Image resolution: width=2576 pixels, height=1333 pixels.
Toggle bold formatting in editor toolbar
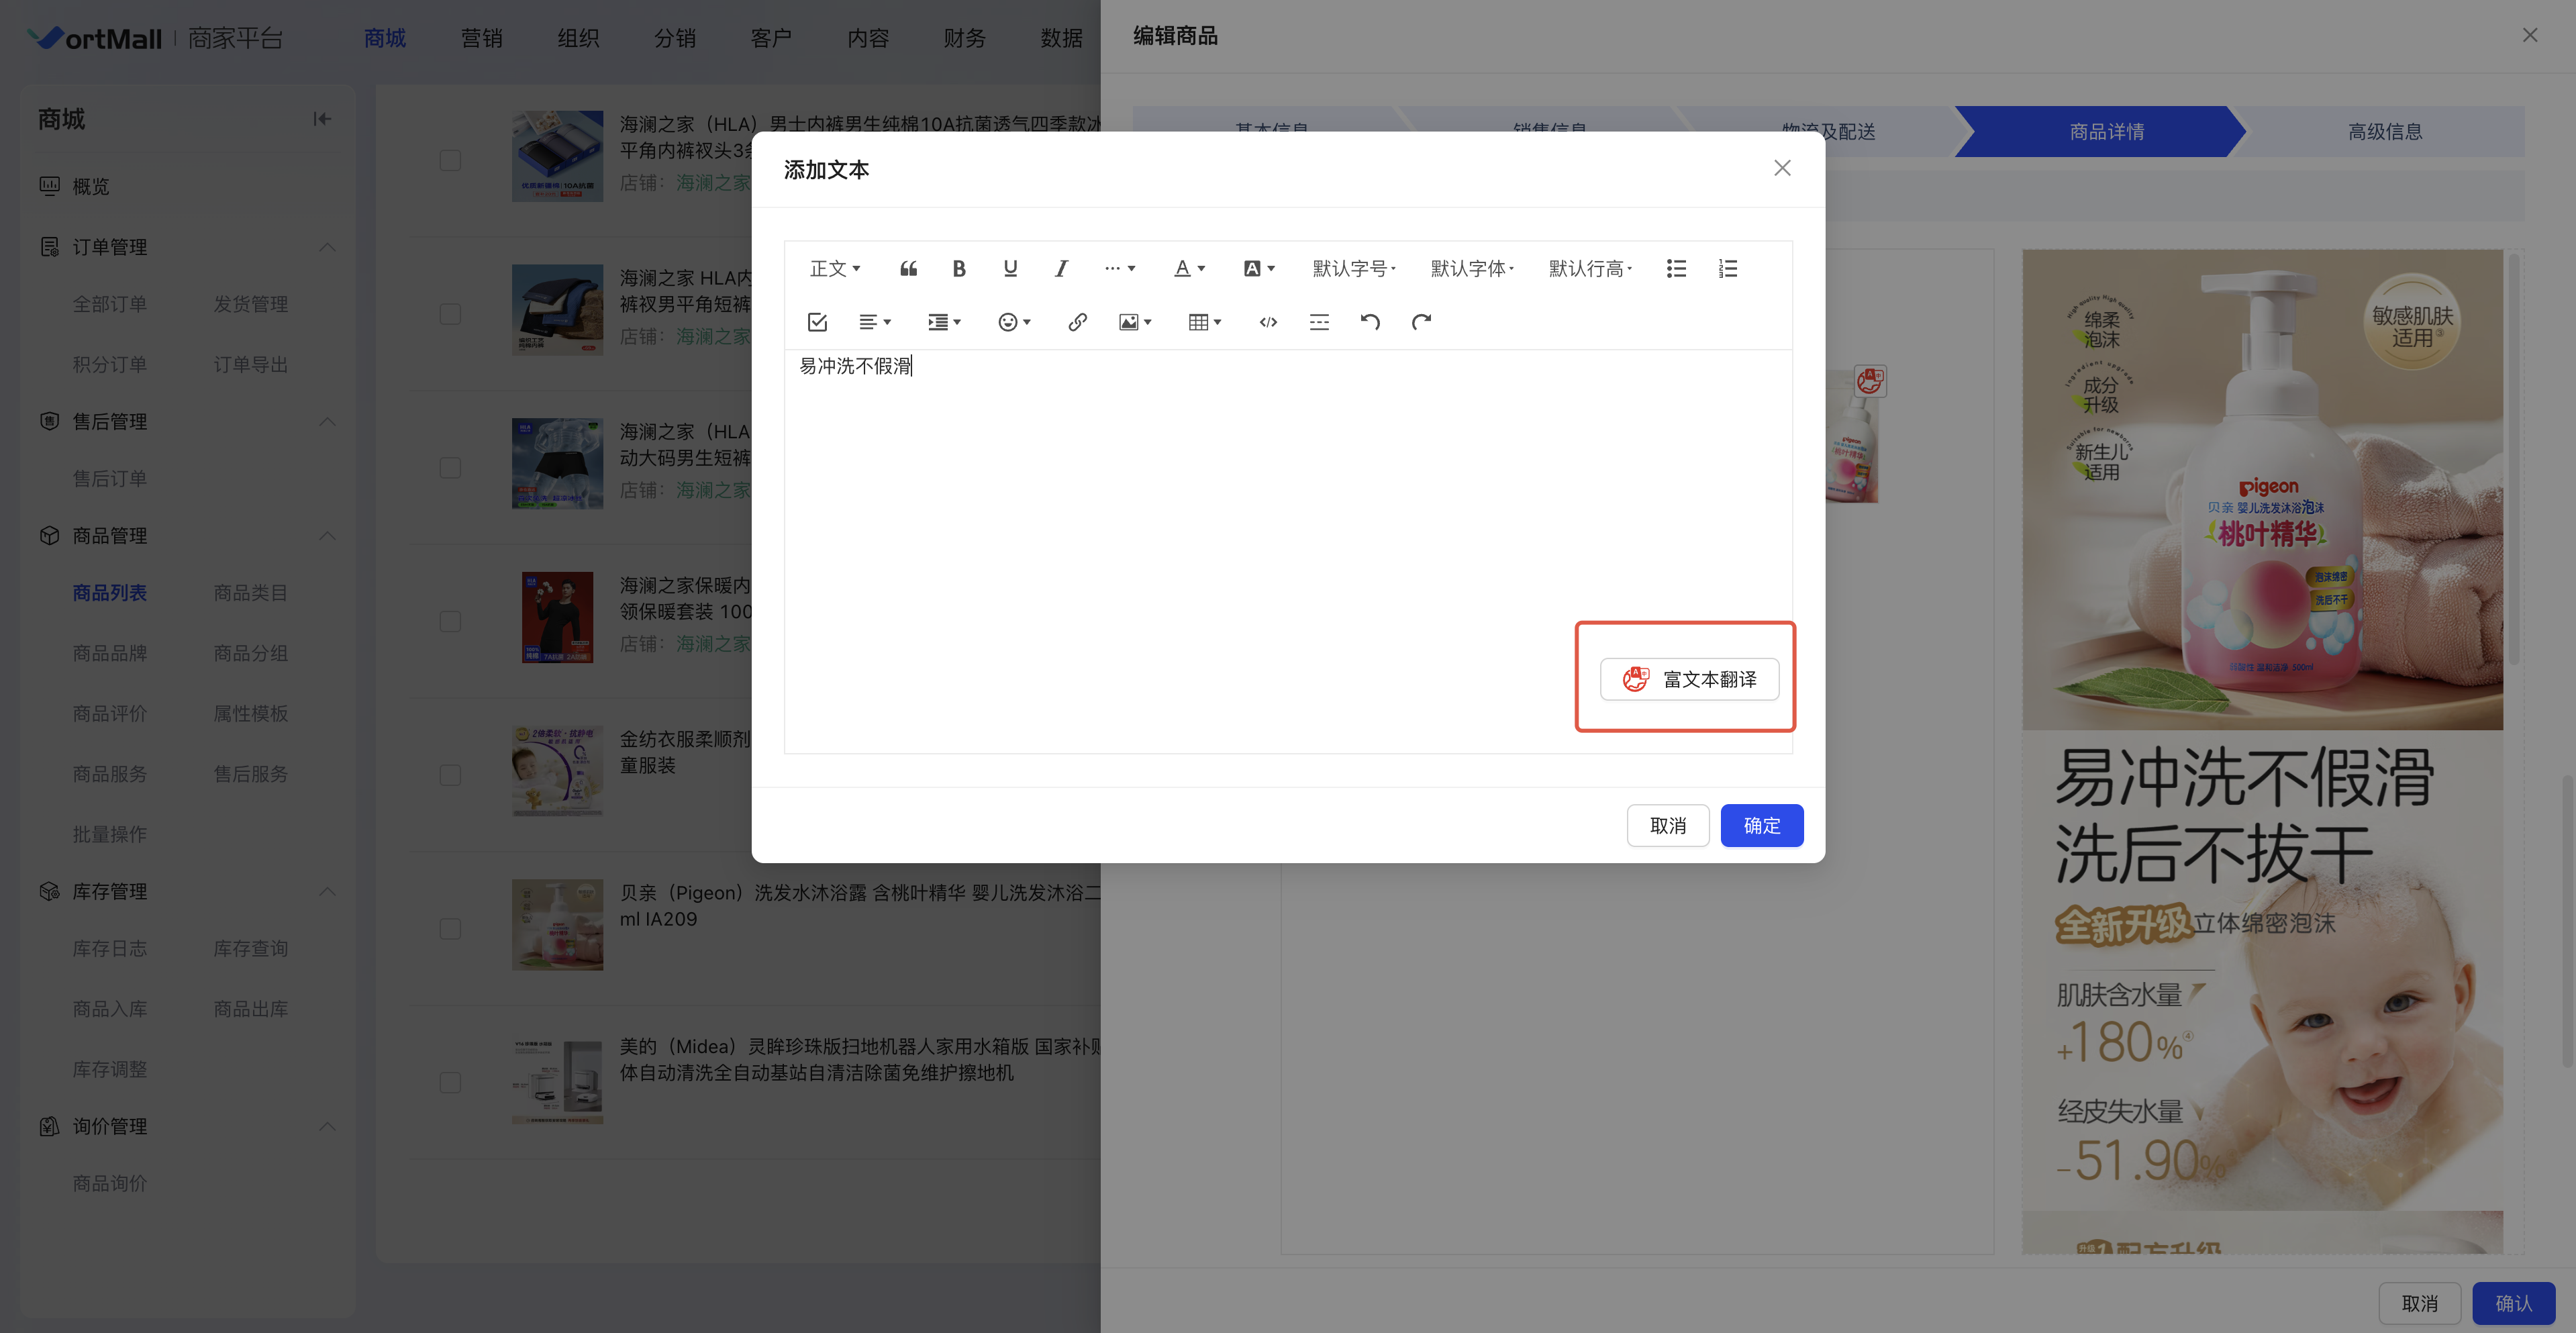pyautogui.click(x=959, y=268)
